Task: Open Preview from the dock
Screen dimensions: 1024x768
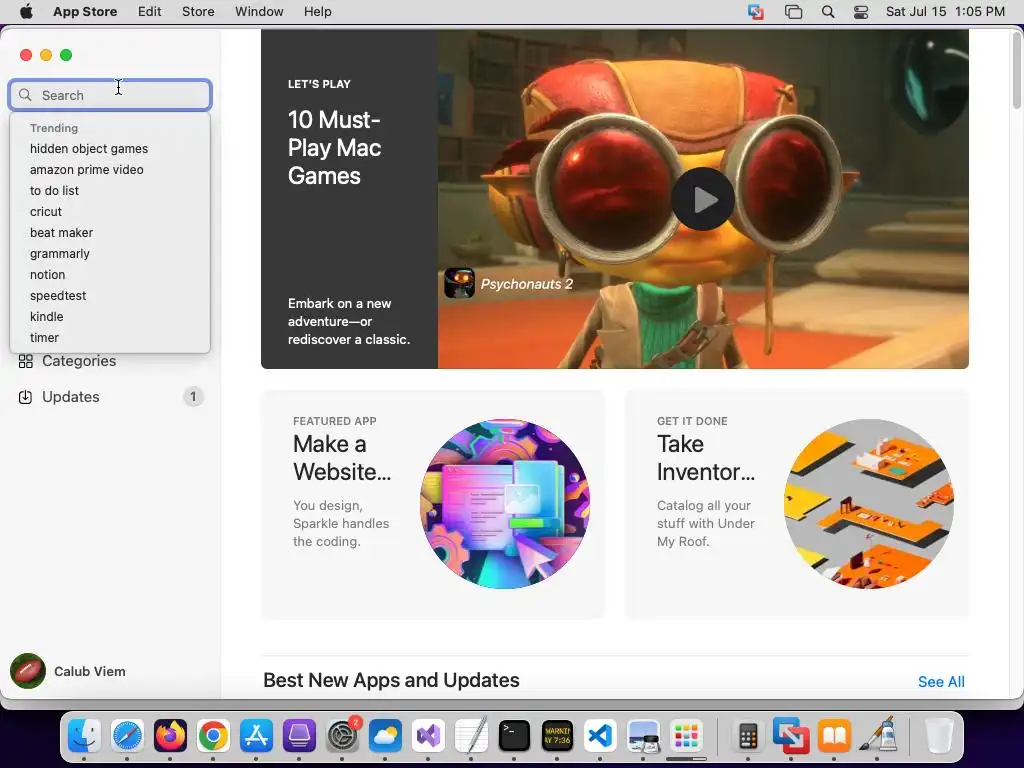Action: click(643, 737)
